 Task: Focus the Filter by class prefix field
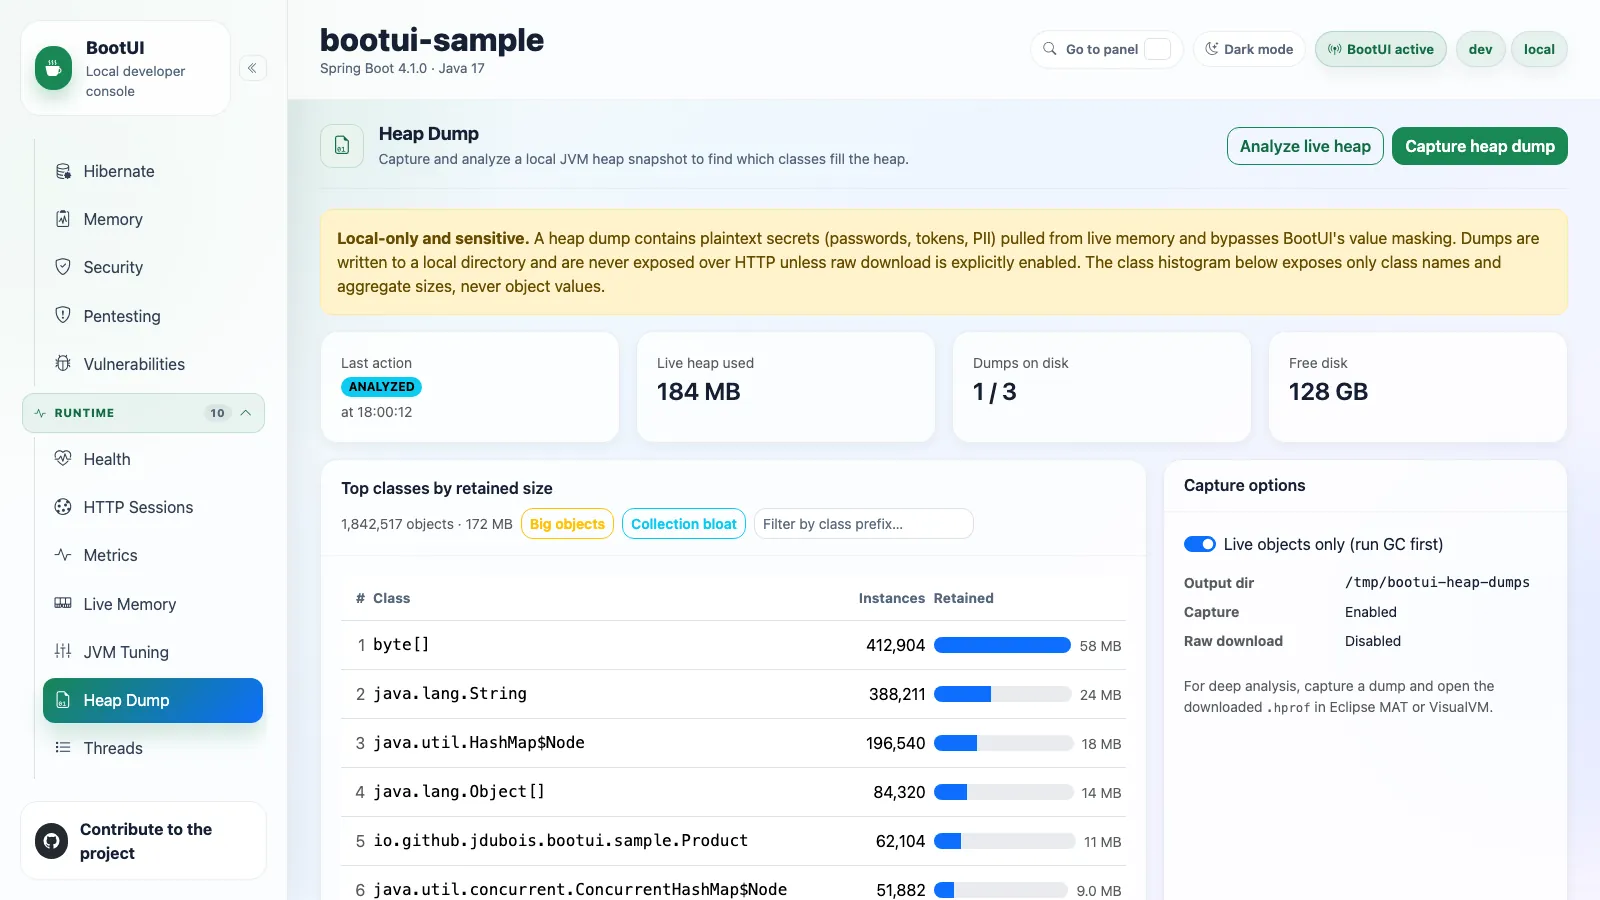863,524
